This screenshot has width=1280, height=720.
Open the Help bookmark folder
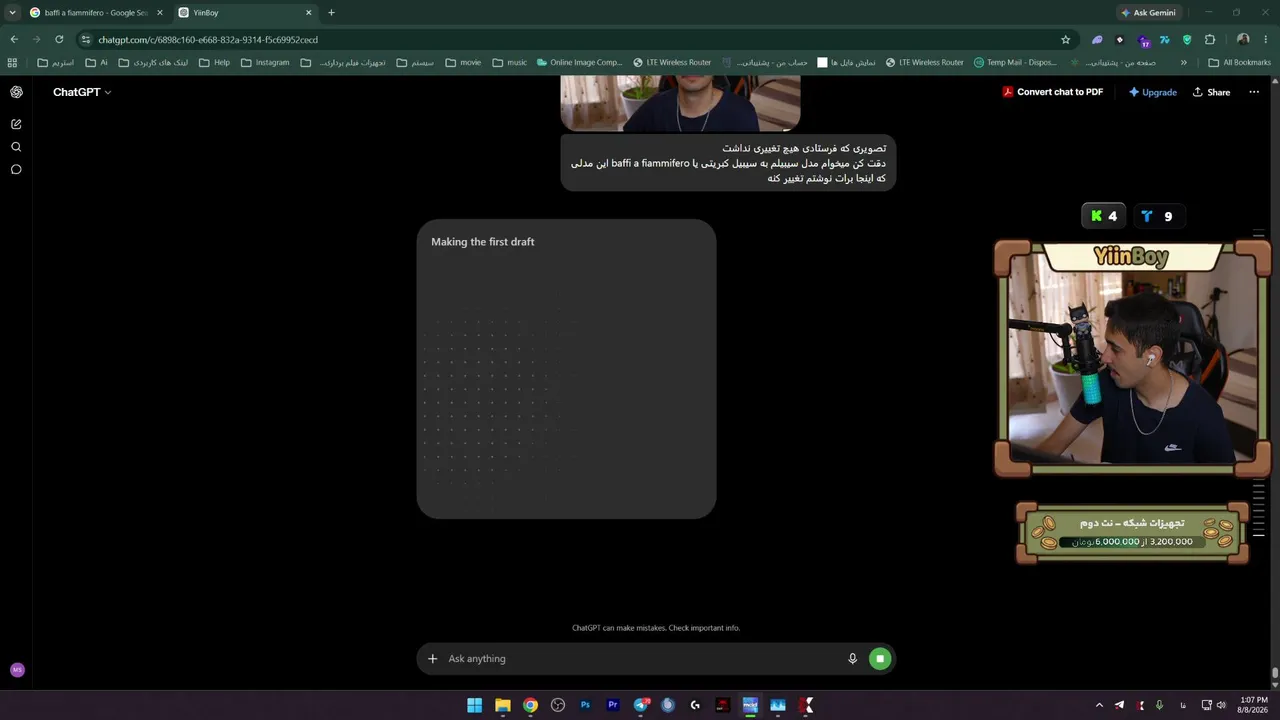pos(214,62)
